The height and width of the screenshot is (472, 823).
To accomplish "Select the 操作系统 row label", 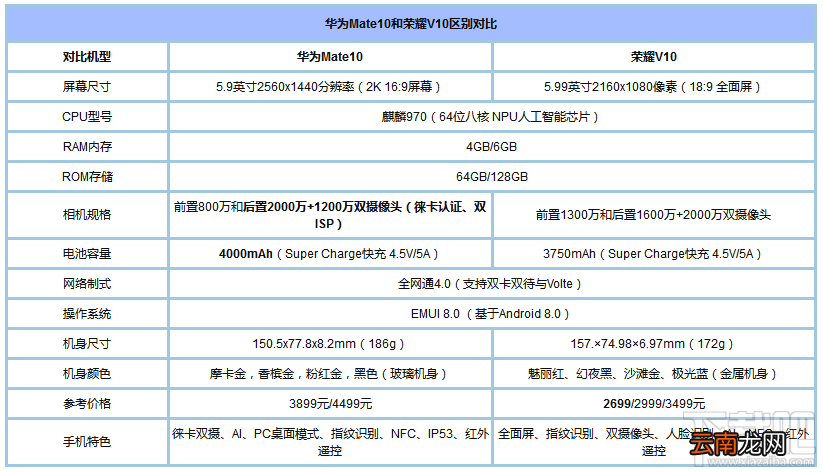I will coord(87,313).
